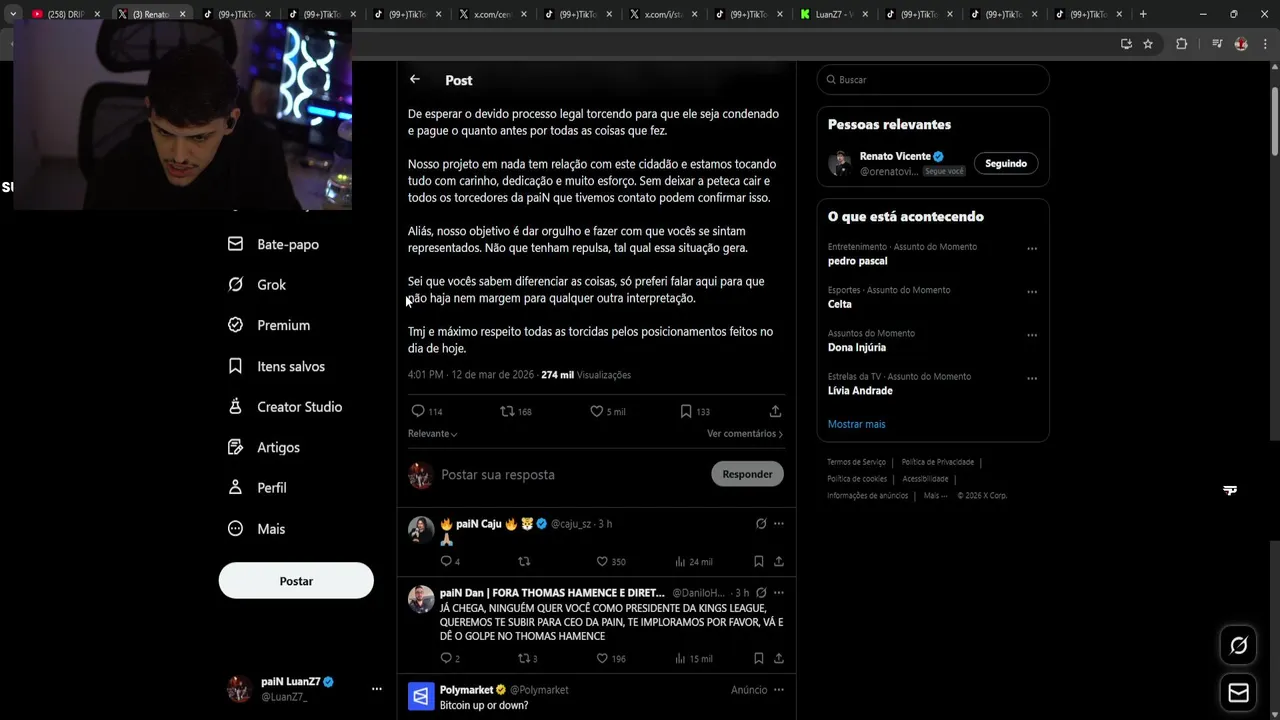Switch to the DRIP YouTube browser tab
The width and height of the screenshot is (1280, 720).
tap(66, 14)
